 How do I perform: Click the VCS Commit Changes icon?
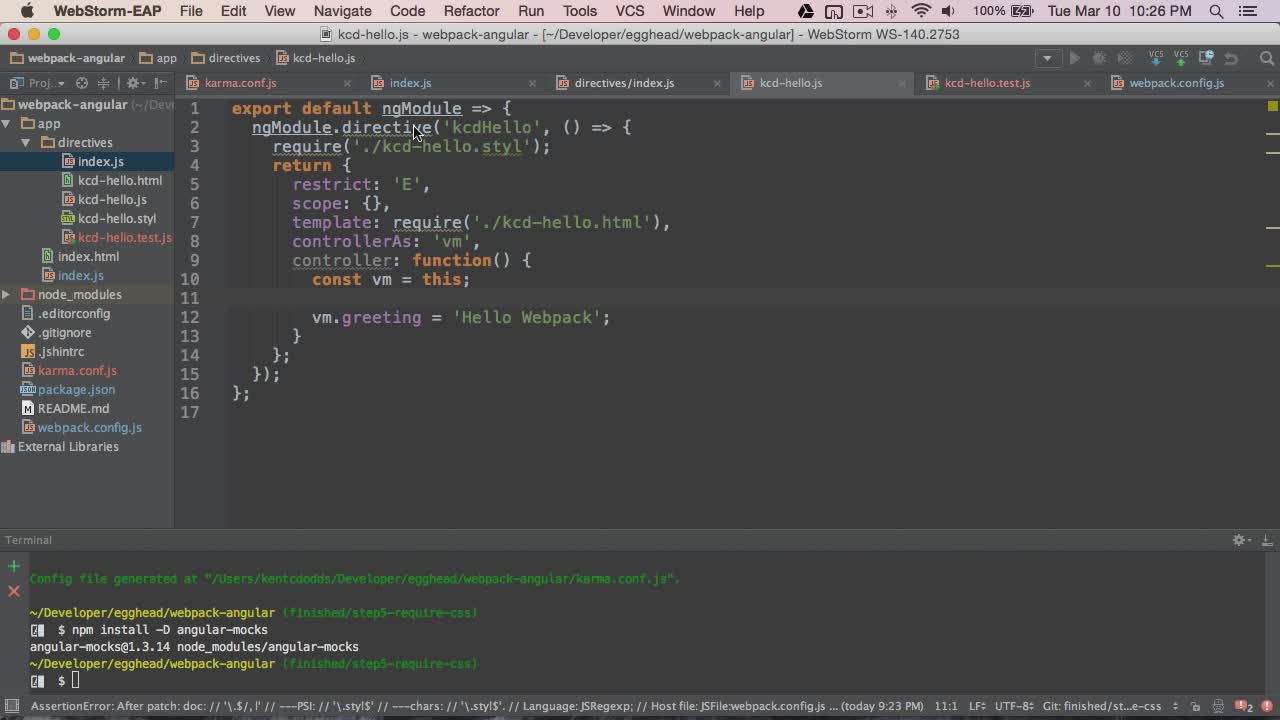coord(1181,58)
